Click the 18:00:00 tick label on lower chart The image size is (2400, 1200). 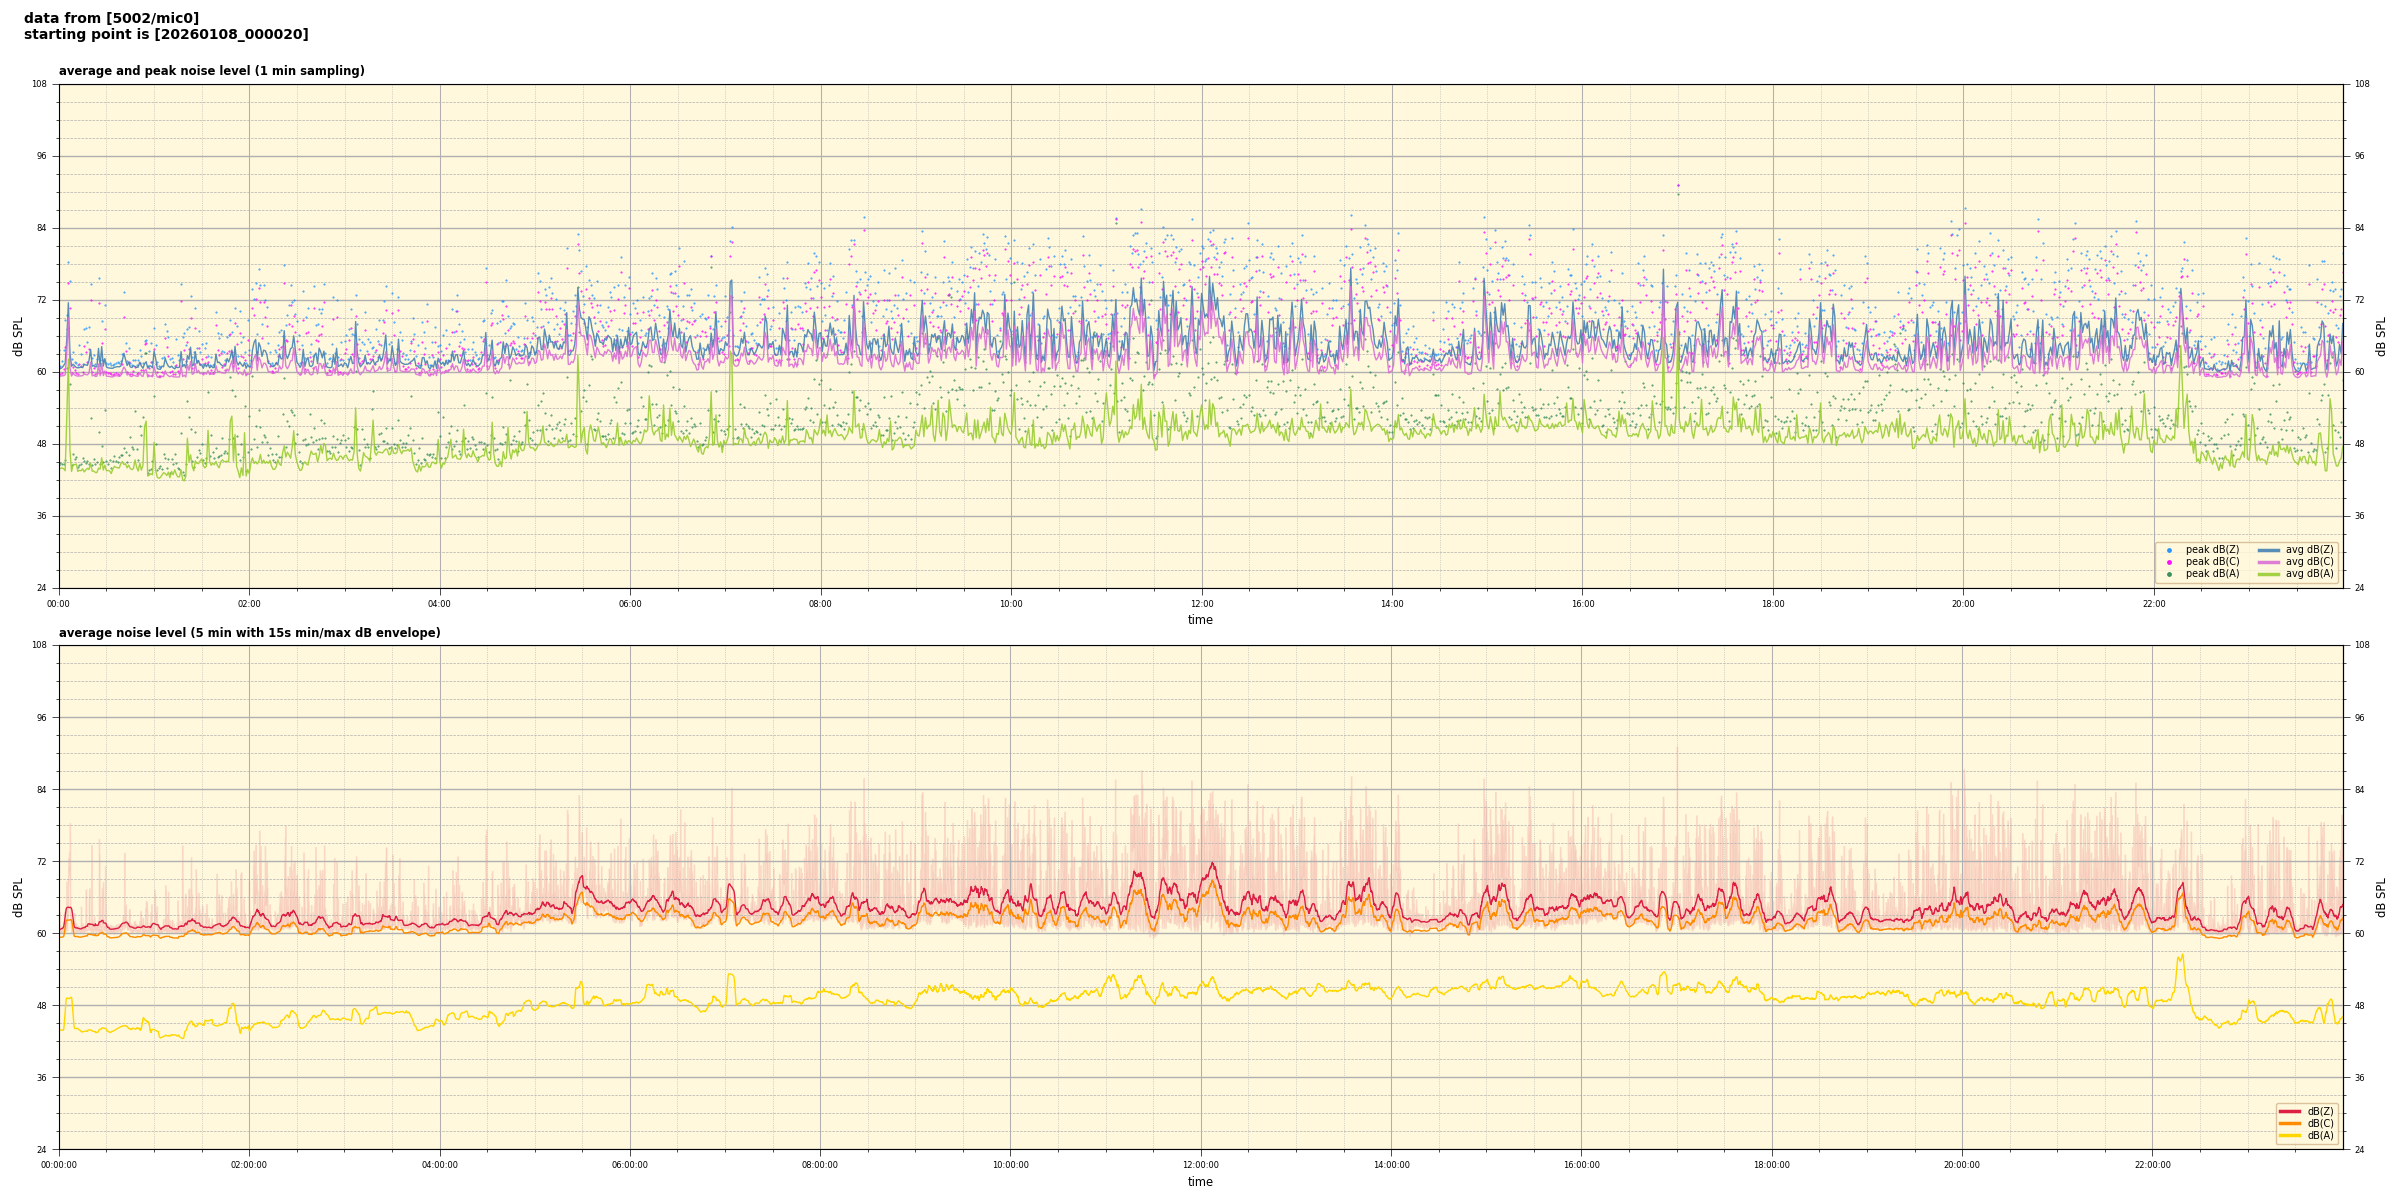(x=1772, y=1165)
